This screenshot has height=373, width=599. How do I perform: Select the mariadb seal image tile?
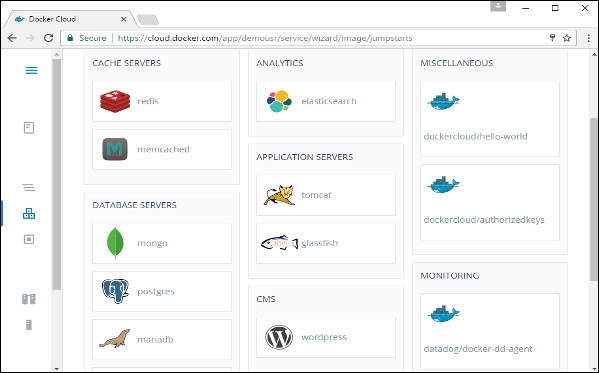[x=162, y=340]
